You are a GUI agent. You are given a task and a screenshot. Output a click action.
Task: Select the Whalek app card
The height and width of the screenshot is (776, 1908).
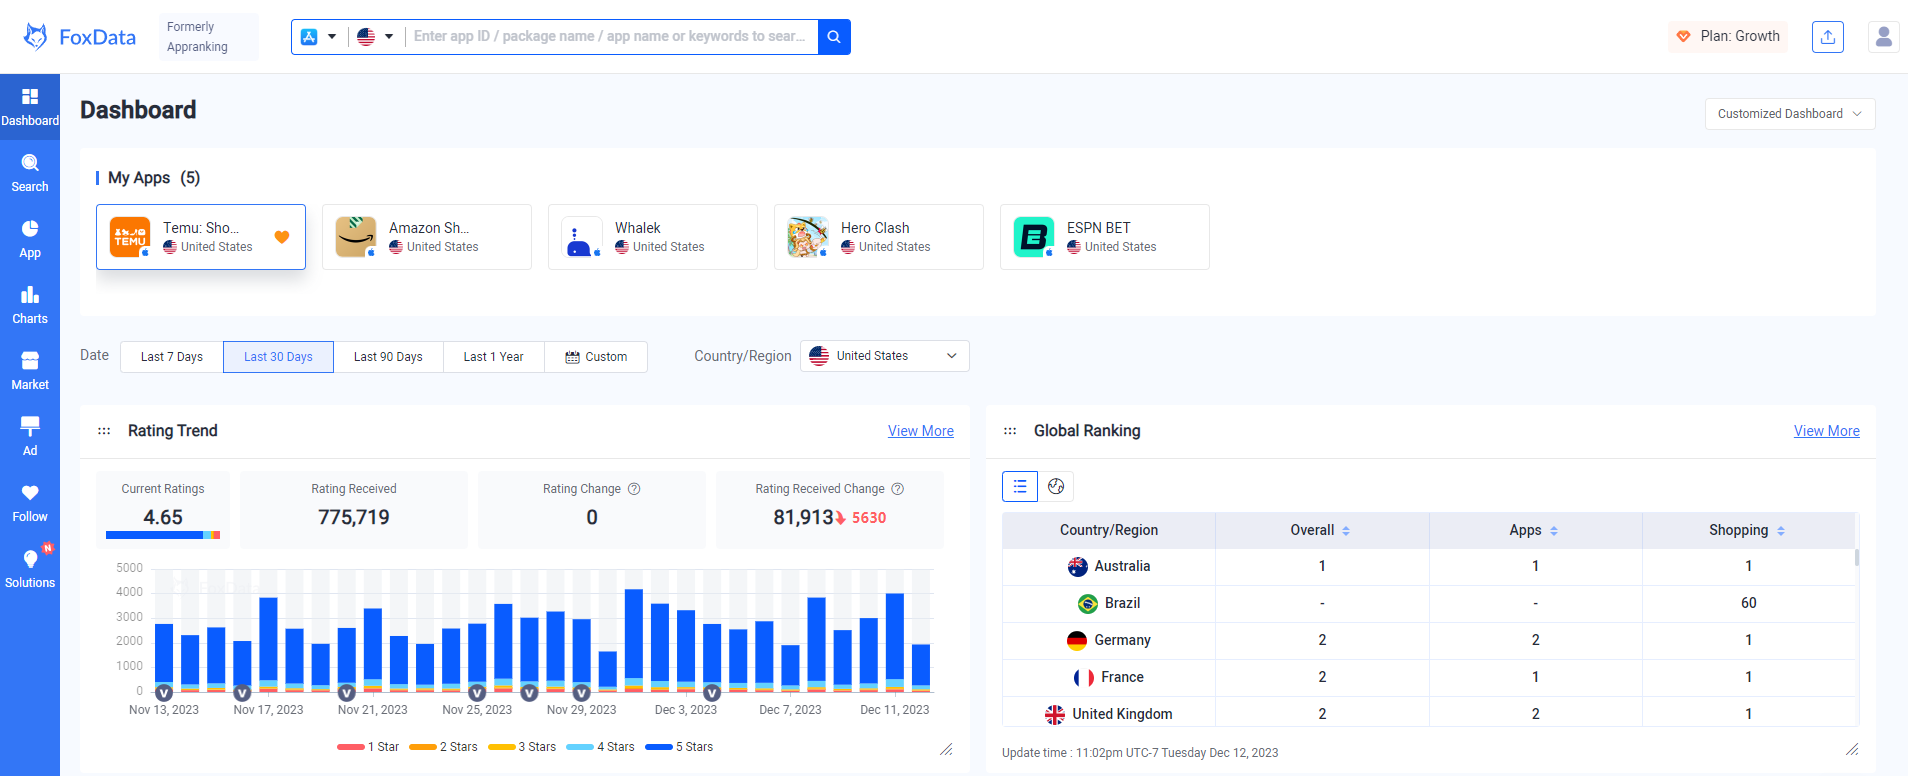[x=653, y=237]
